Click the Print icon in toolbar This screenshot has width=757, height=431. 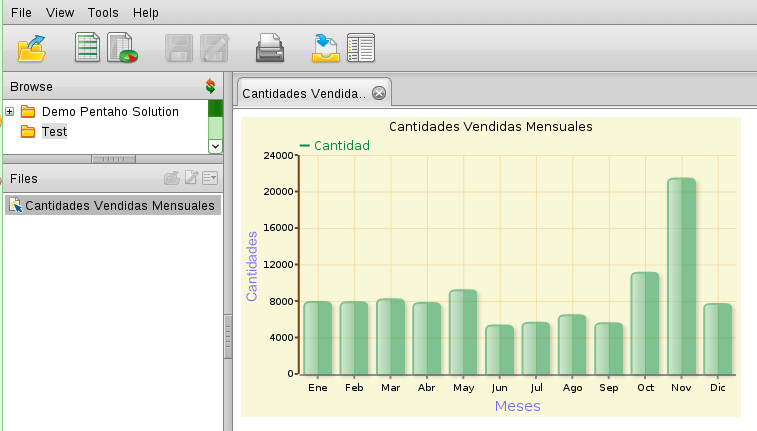click(270, 48)
